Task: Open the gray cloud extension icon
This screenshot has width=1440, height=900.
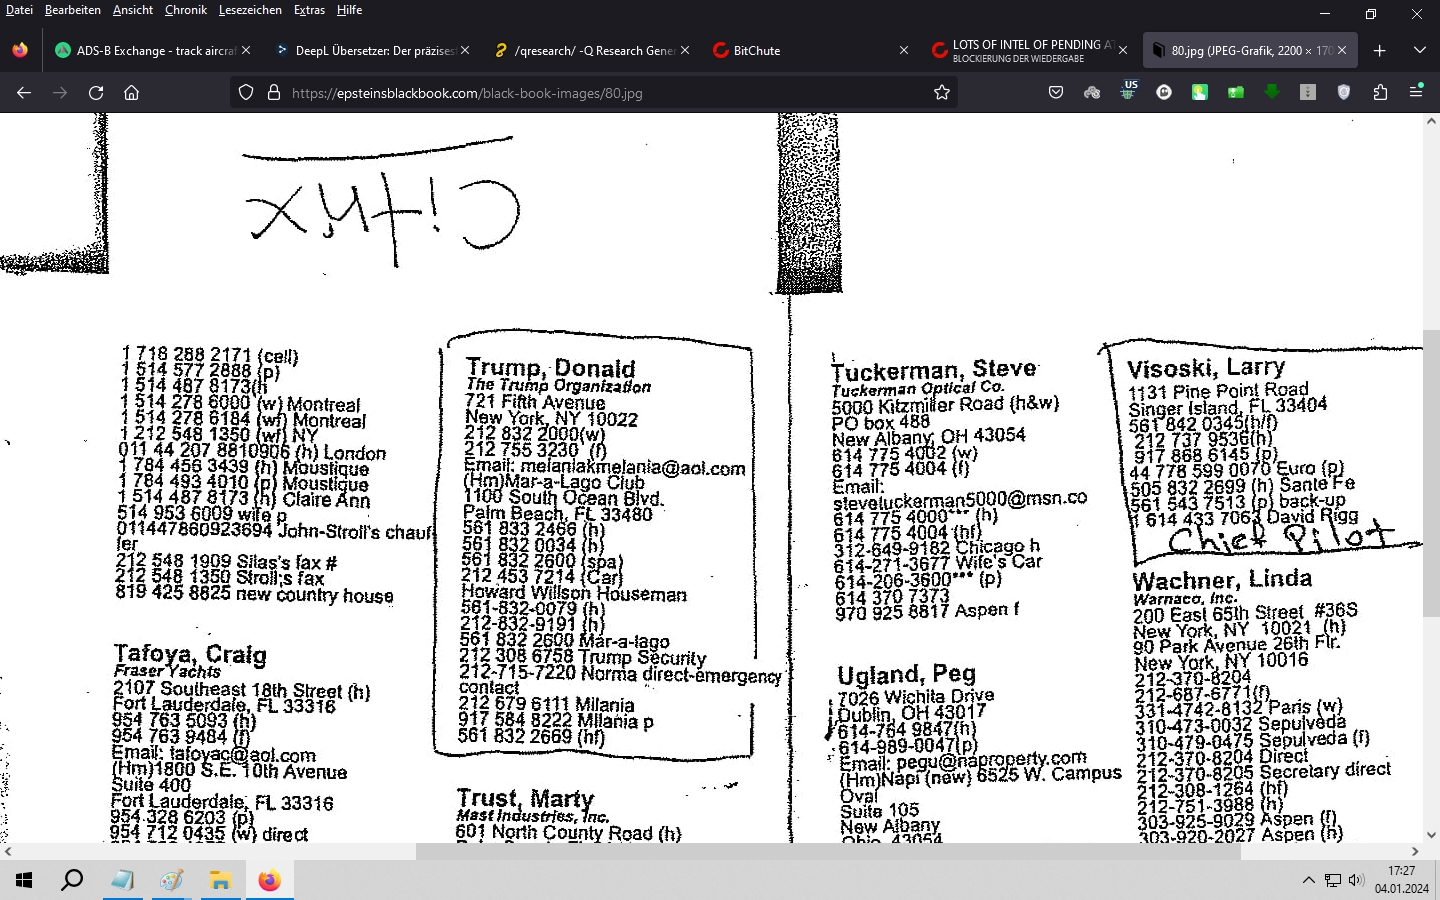Action: pyautogui.click(x=1092, y=92)
